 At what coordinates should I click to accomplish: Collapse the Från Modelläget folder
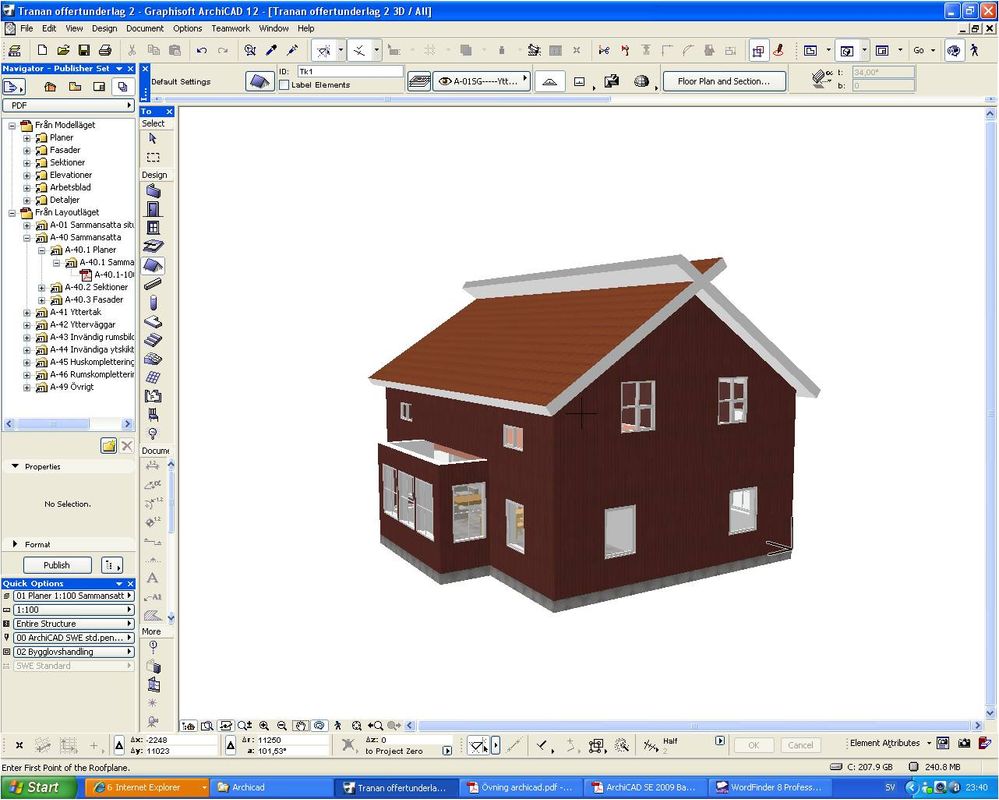(12, 125)
